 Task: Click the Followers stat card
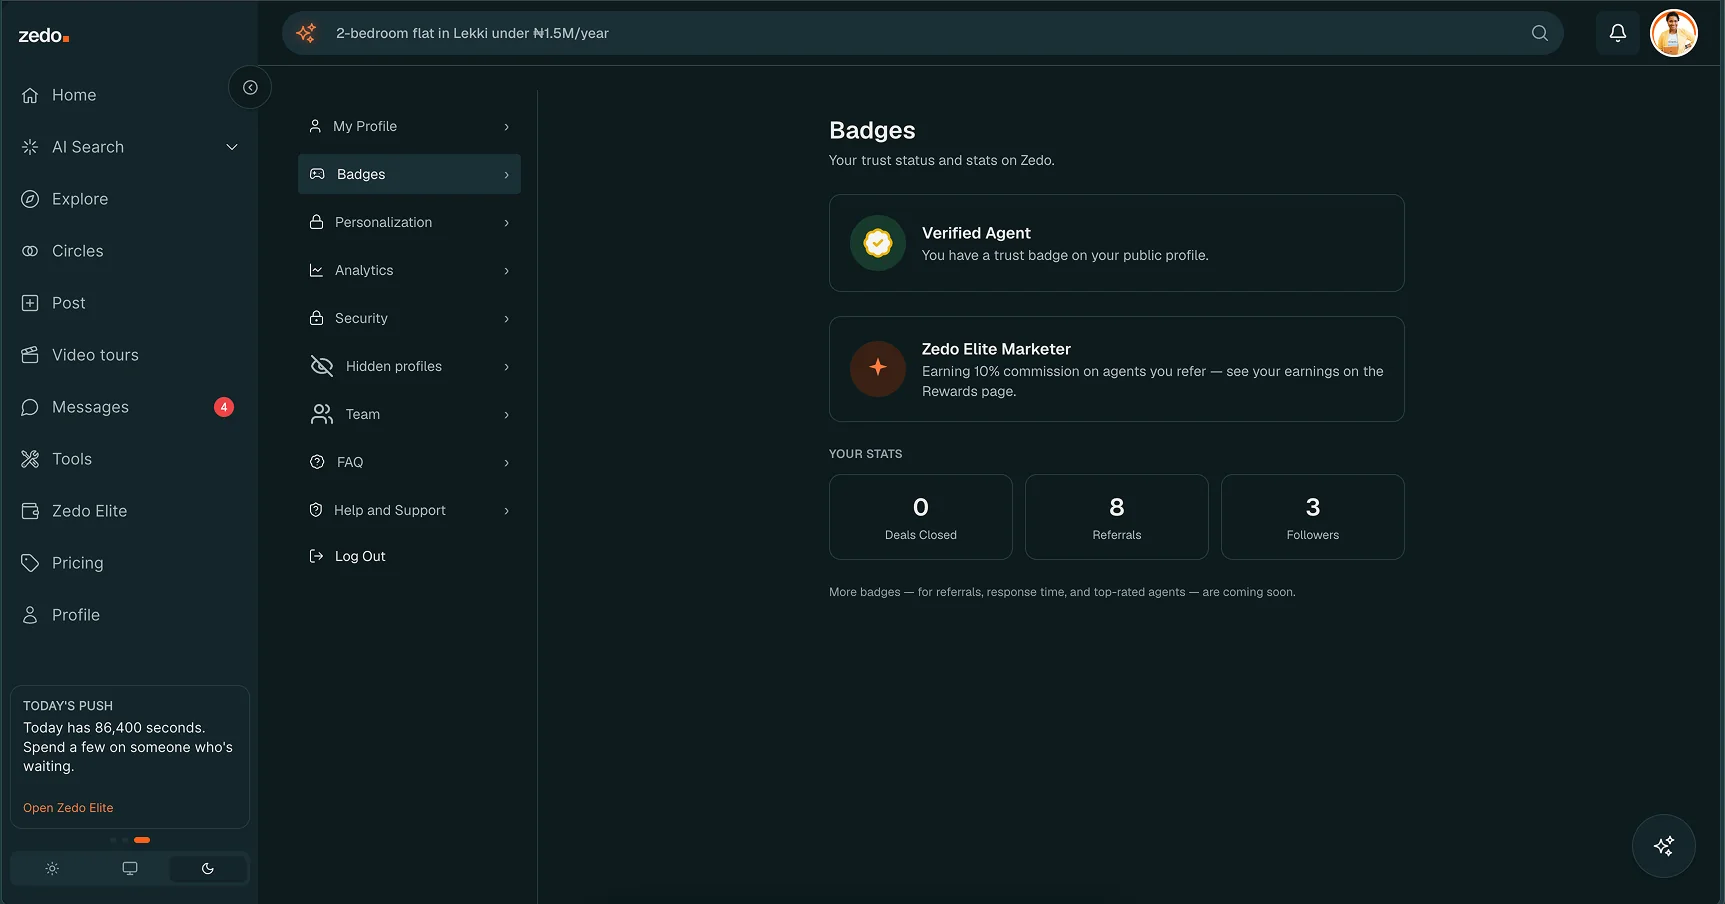click(x=1312, y=517)
